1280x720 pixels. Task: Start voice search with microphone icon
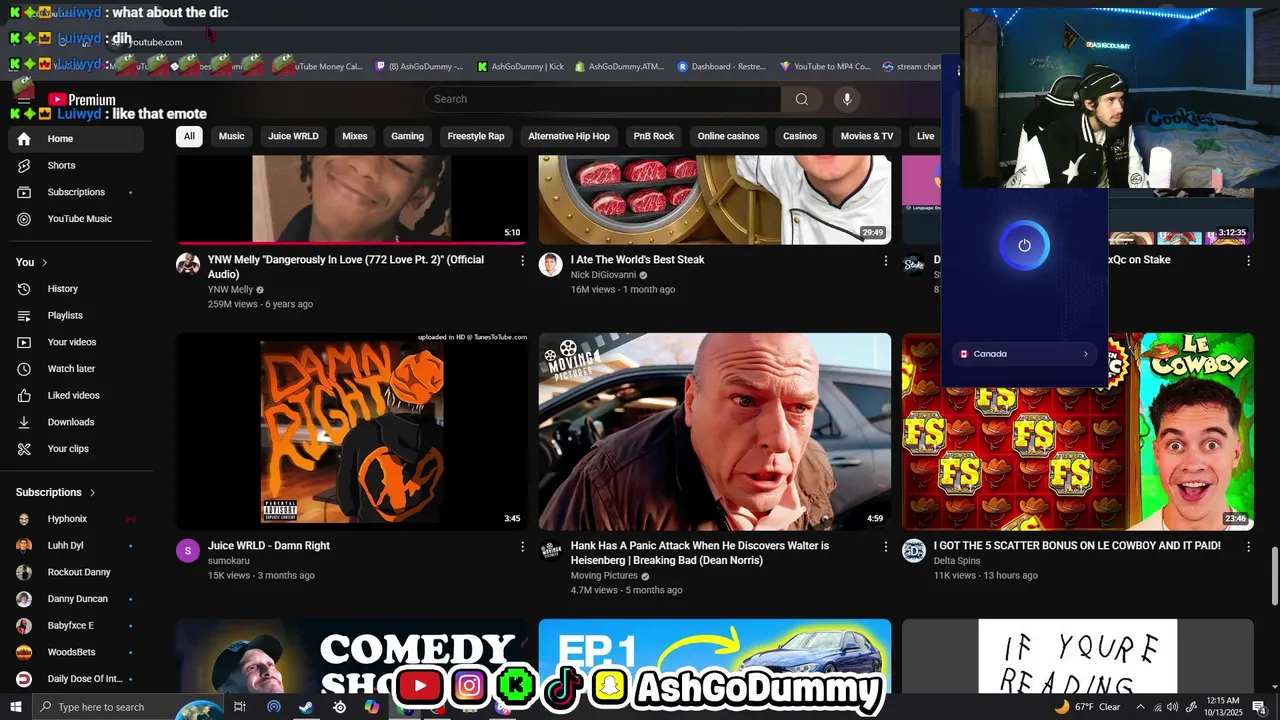[x=847, y=99]
